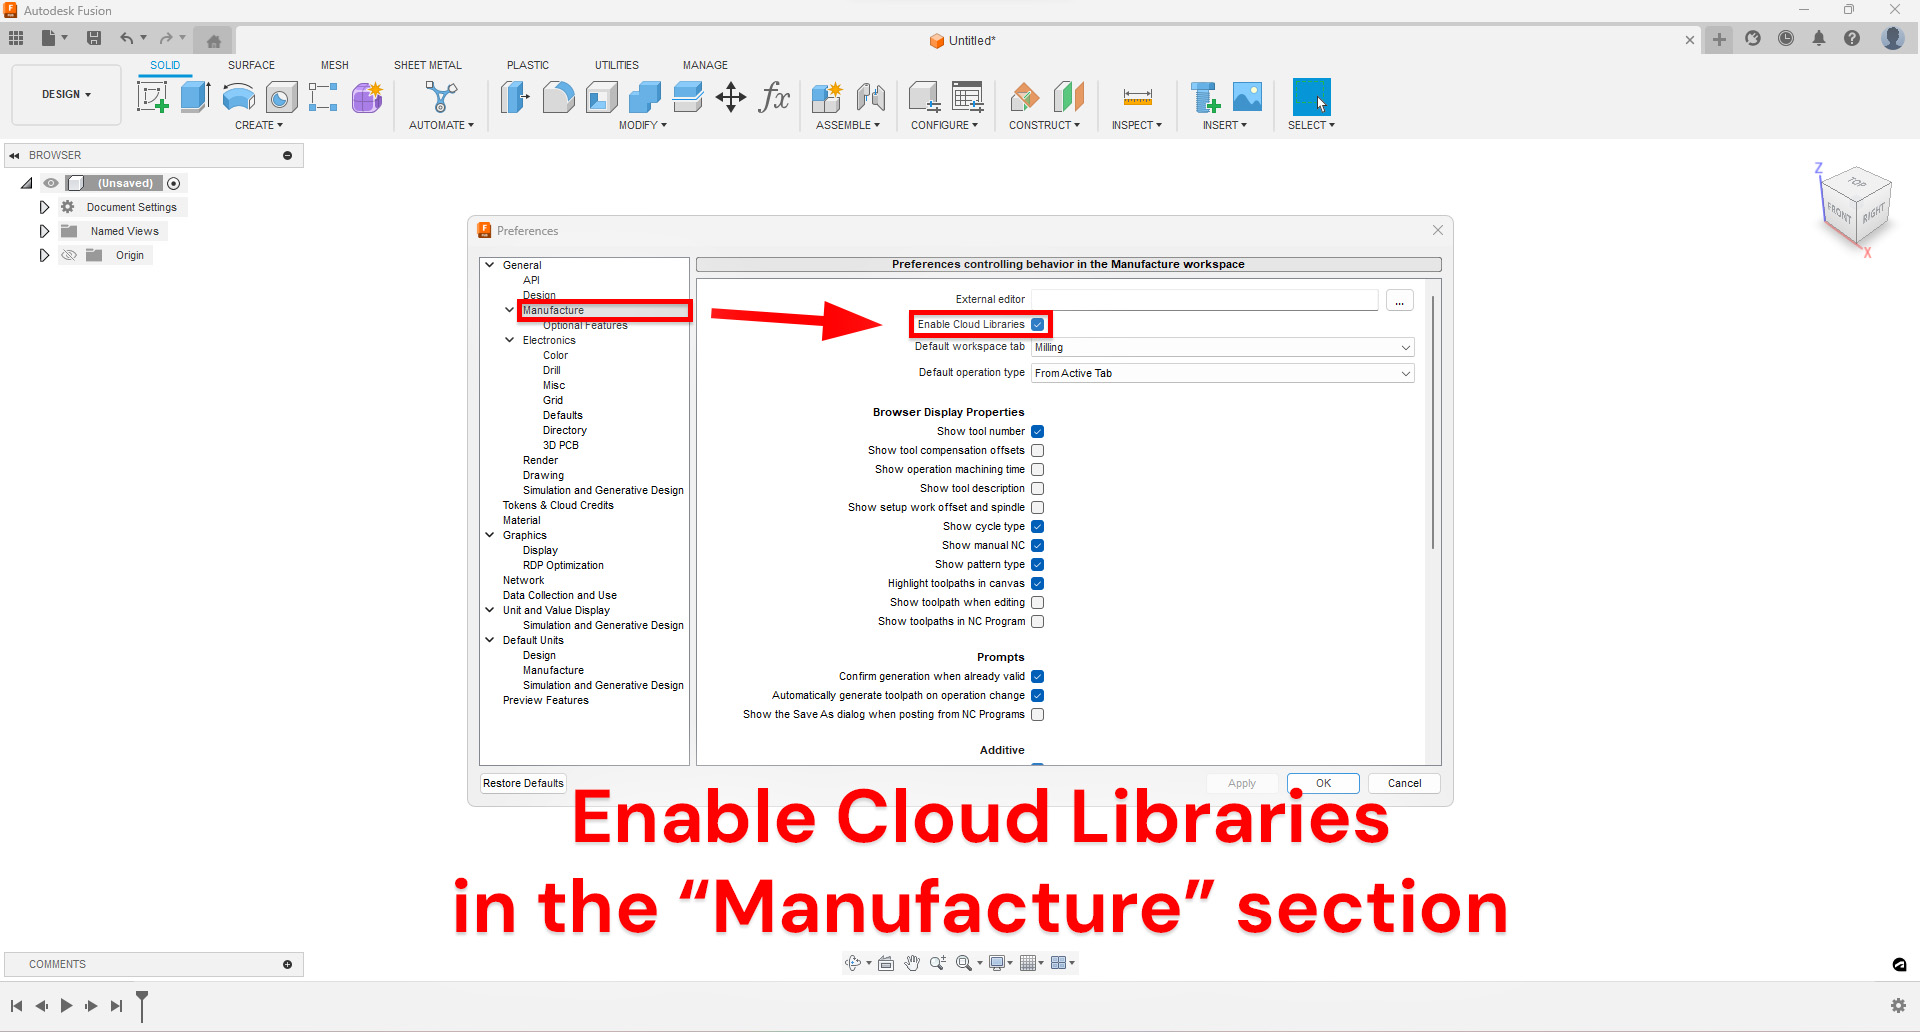Viewport: 1920px width, 1032px height.
Task: Toggle Confirm generation when already valid
Action: click(x=1038, y=676)
